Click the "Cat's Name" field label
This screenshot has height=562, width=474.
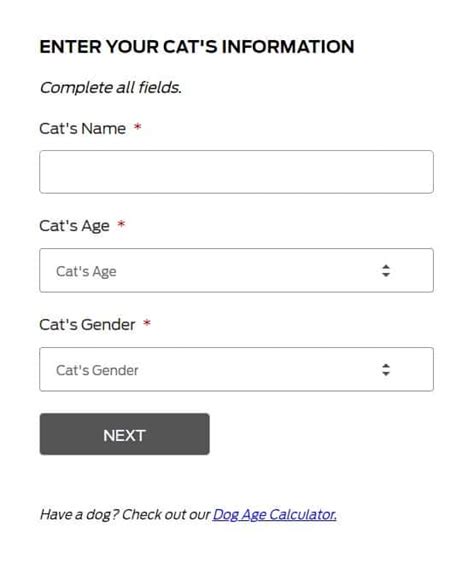click(82, 128)
